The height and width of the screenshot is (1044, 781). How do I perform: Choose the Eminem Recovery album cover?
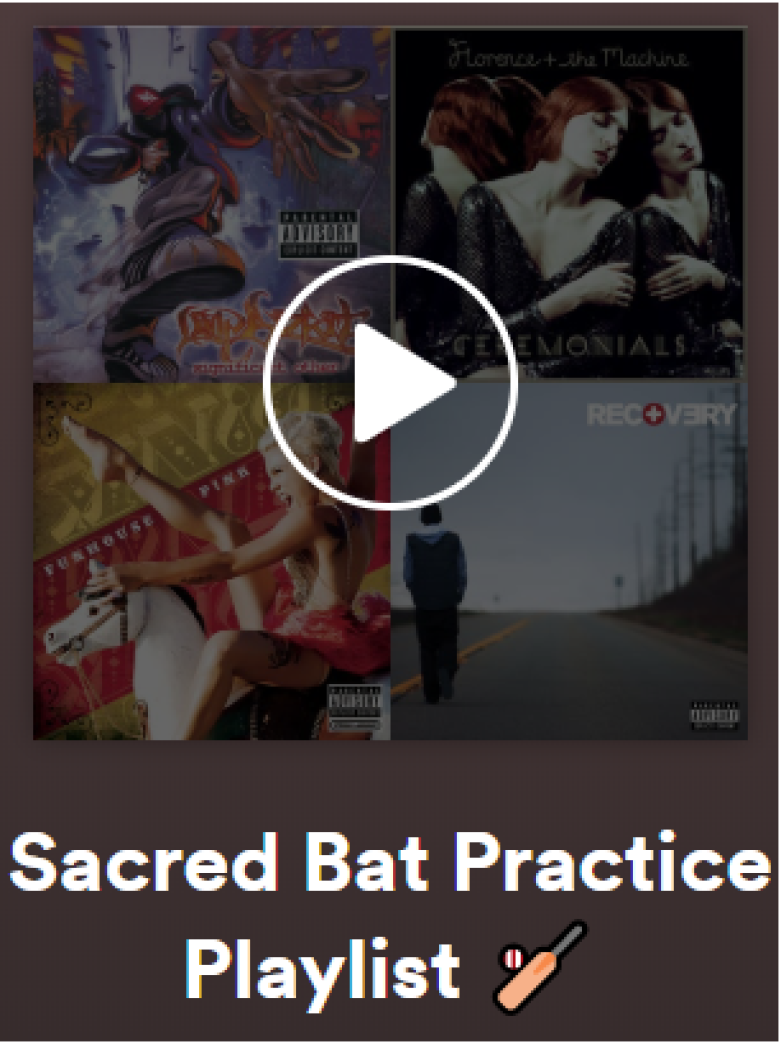pyautogui.click(x=569, y=561)
